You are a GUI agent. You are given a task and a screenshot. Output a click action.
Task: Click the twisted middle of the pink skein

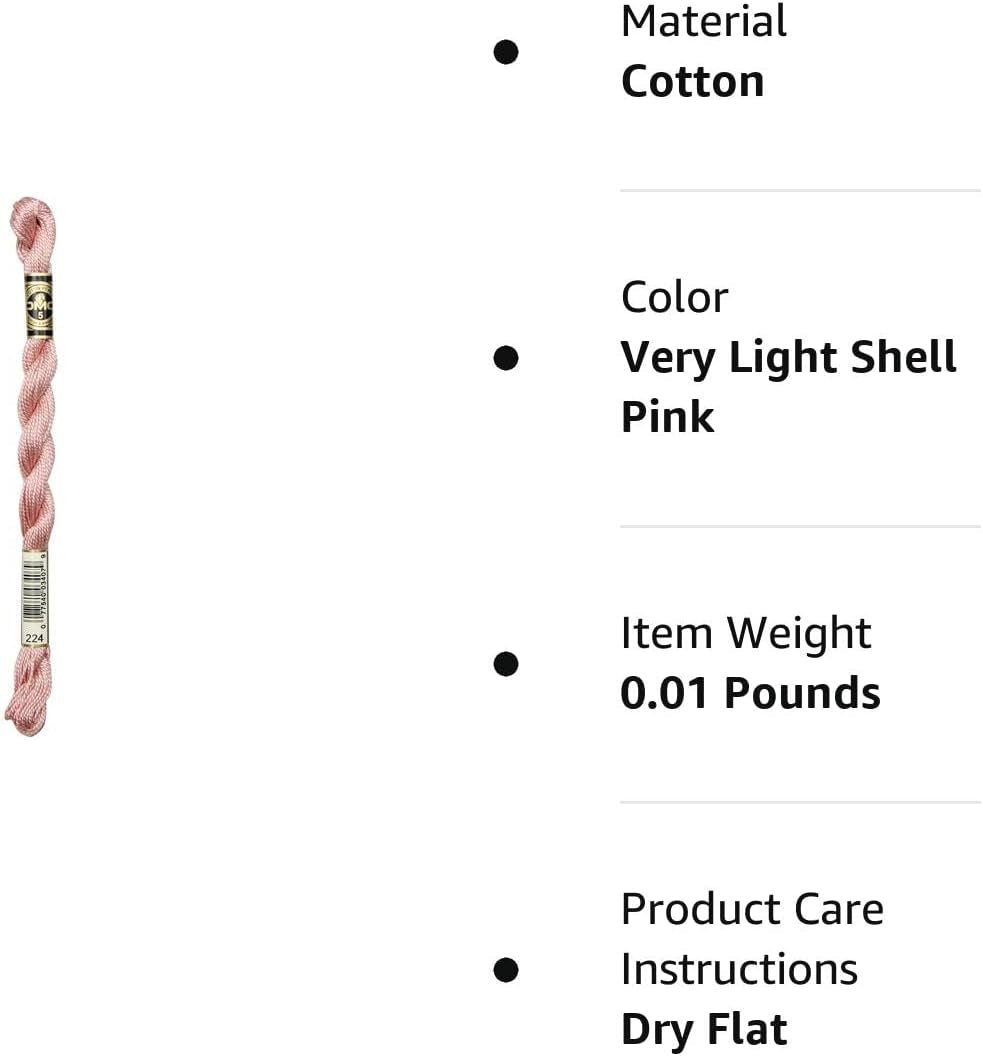37,440
